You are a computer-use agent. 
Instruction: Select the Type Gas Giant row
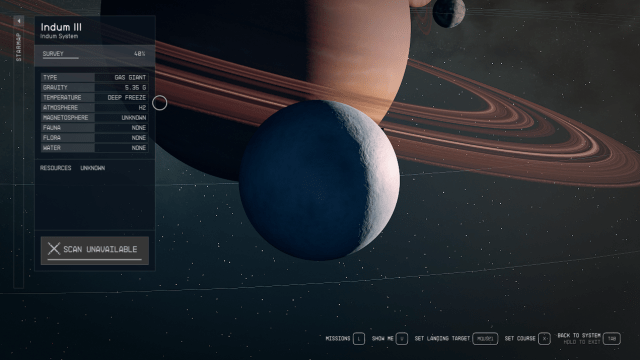click(95, 77)
